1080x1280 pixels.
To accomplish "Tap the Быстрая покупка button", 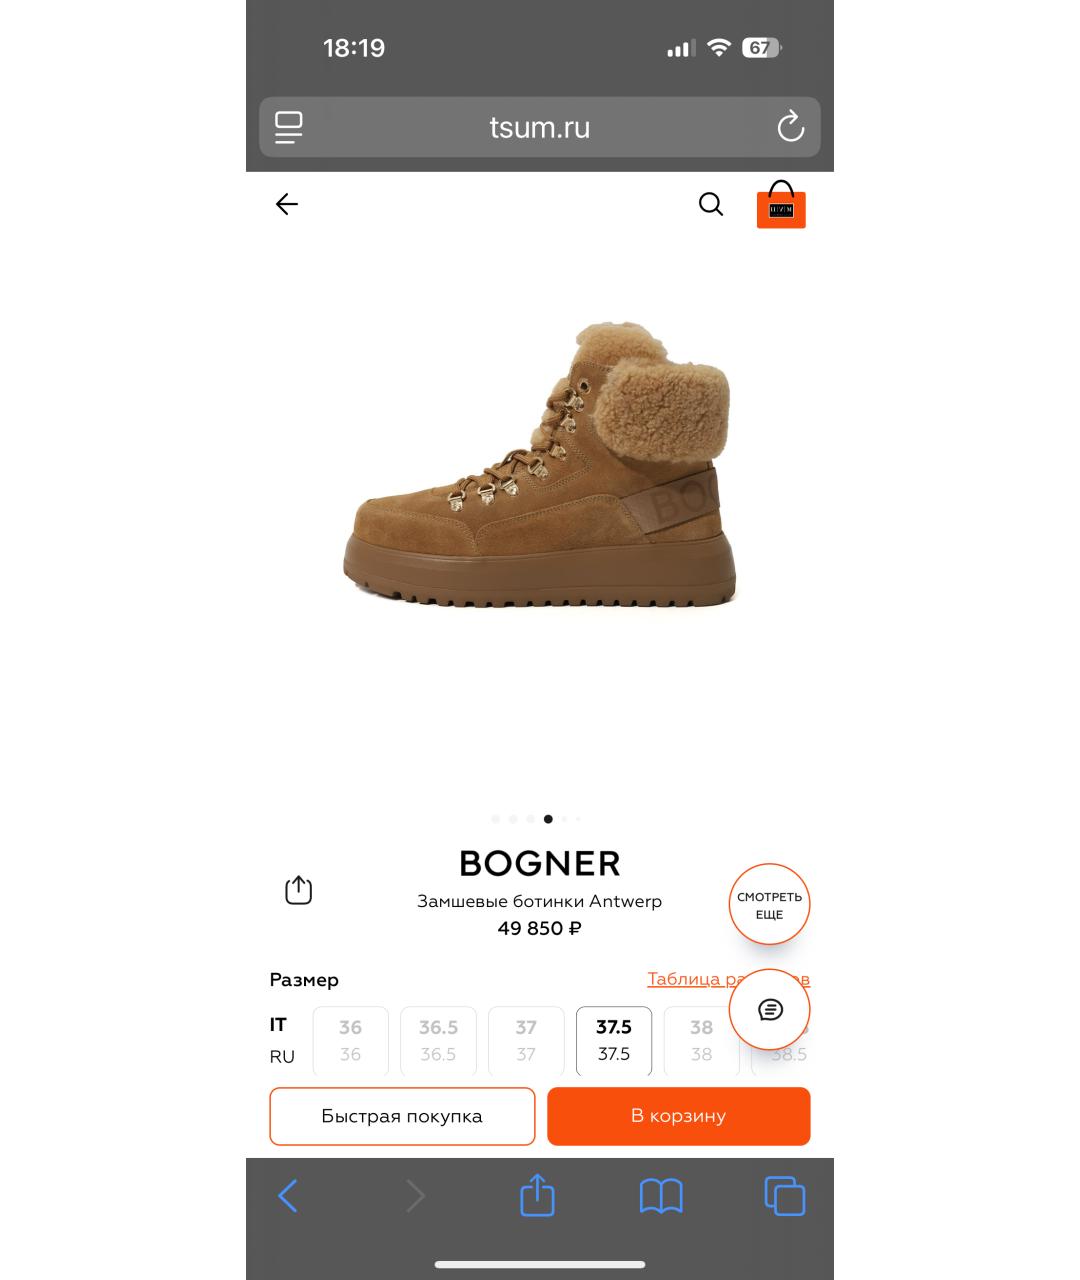I will click(402, 1116).
